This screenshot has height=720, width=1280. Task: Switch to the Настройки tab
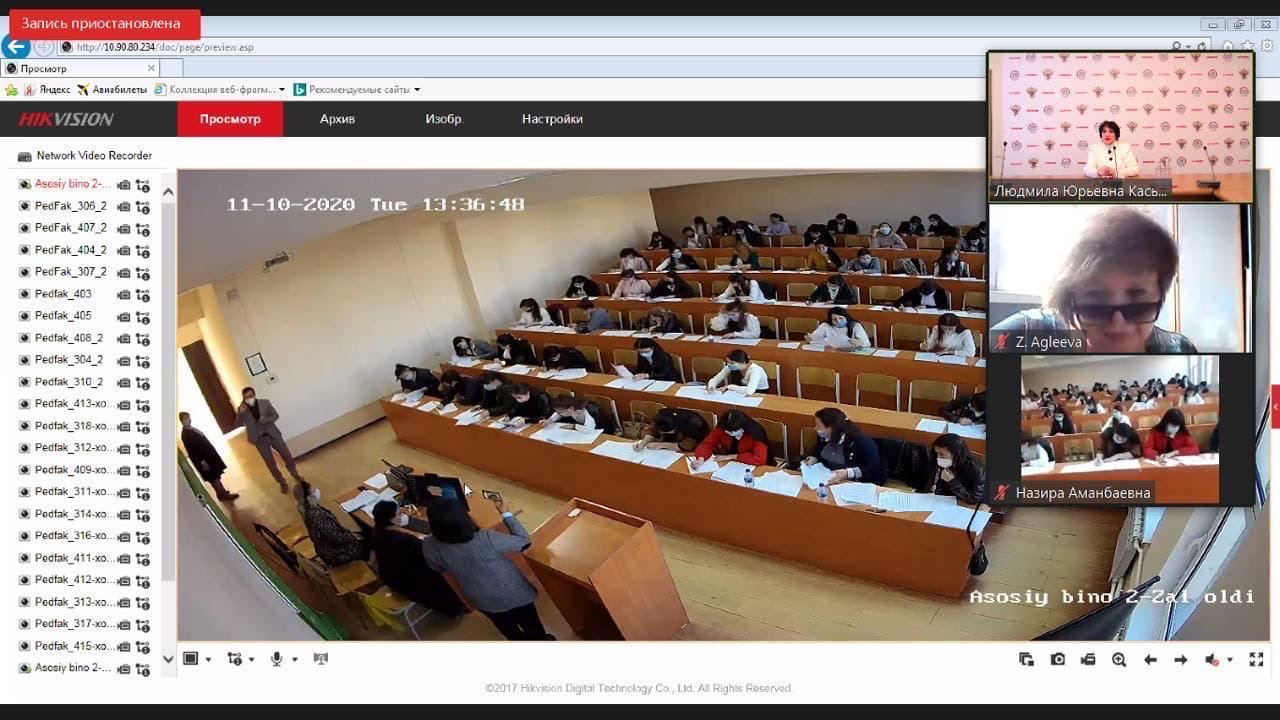[552, 119]
